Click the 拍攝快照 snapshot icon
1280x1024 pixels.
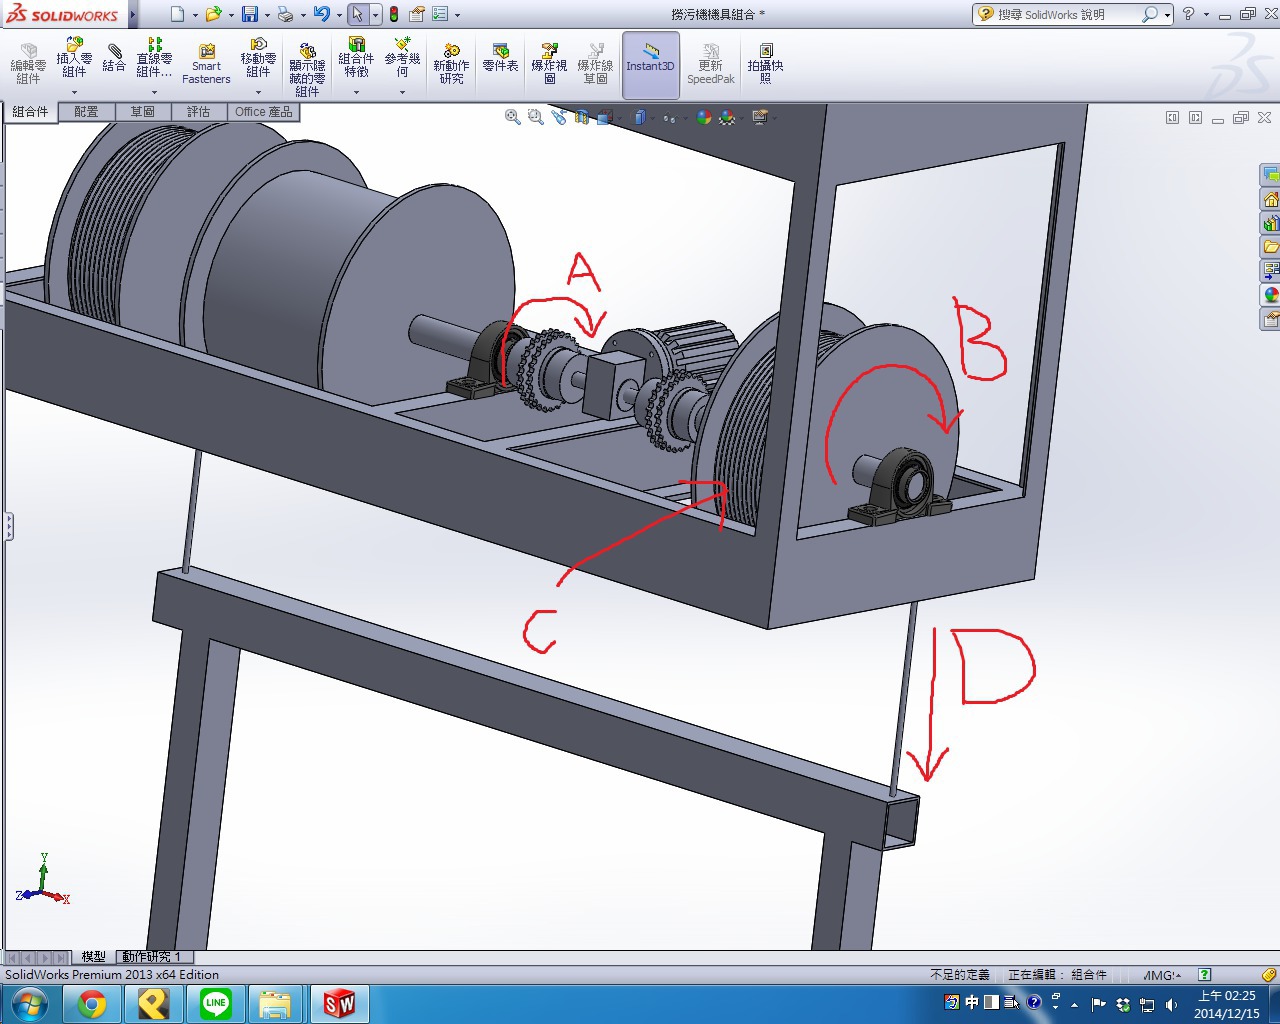coord(765,64)
